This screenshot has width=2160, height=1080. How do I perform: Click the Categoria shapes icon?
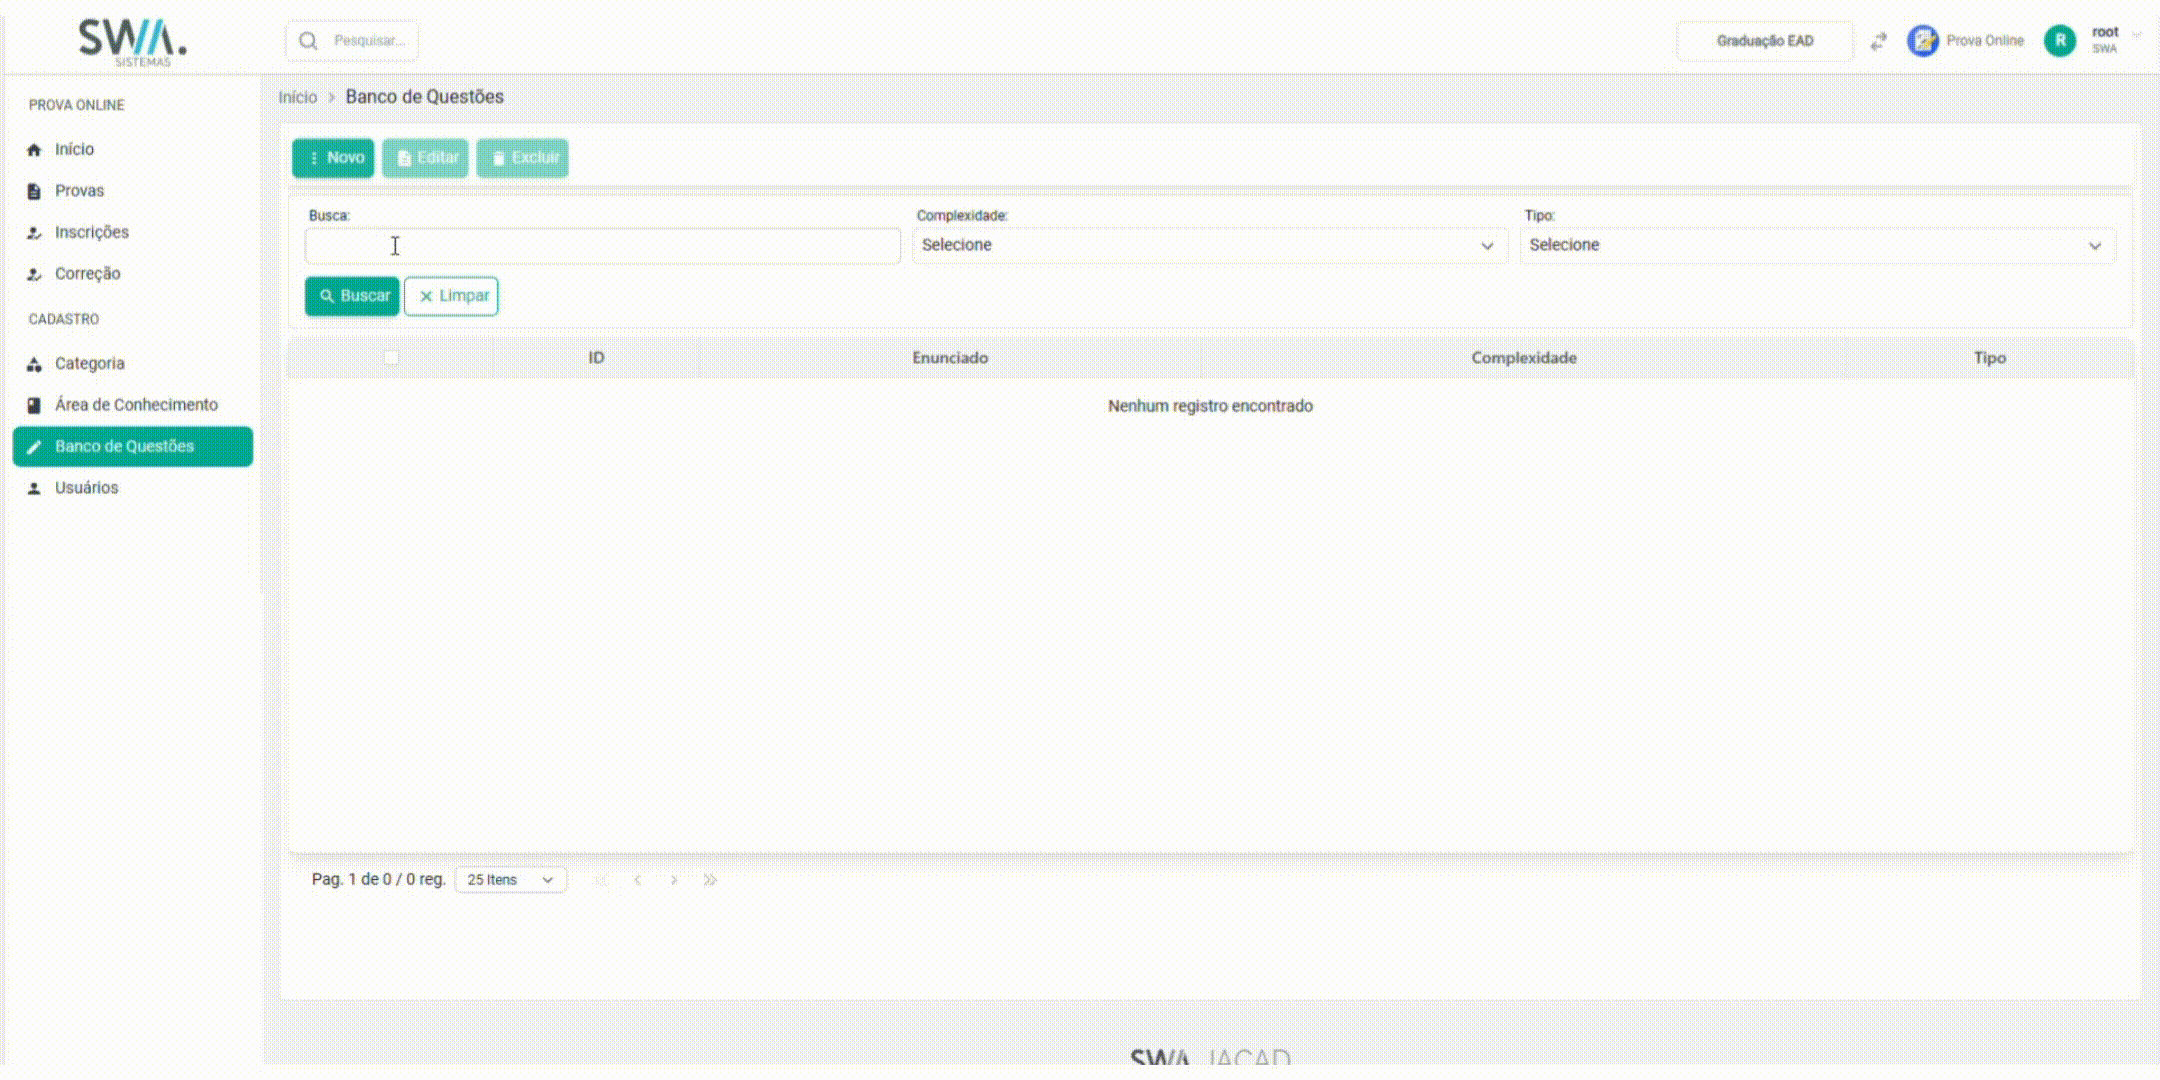(34, 364)
